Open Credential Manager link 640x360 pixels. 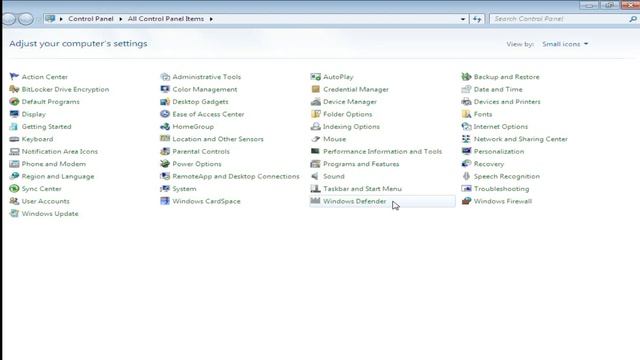(356, 89)
